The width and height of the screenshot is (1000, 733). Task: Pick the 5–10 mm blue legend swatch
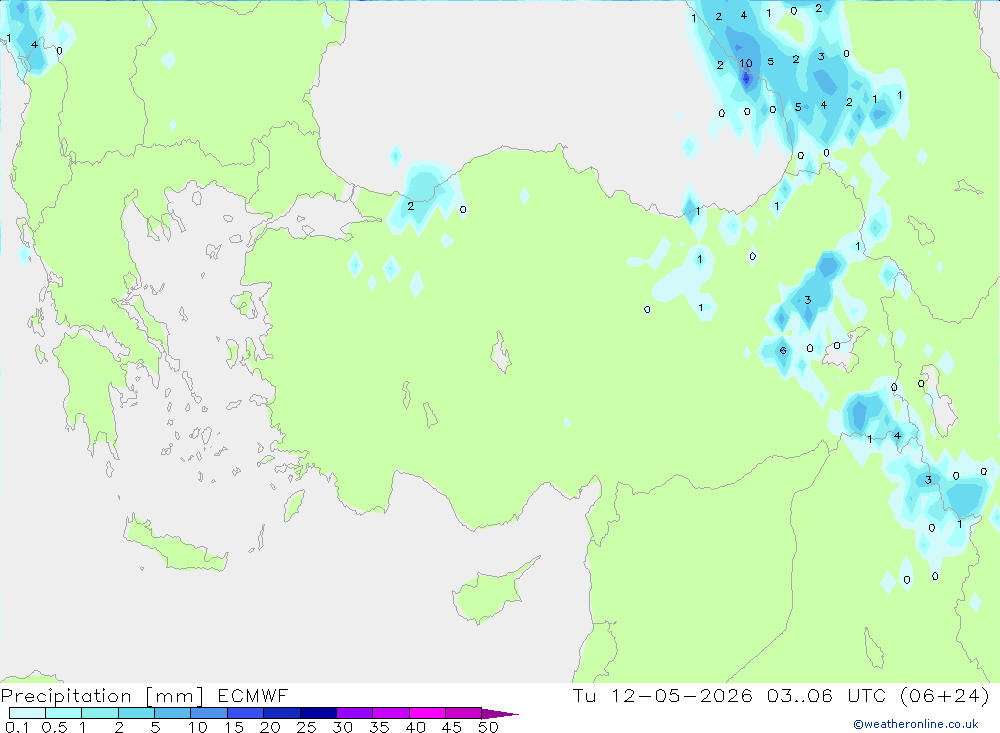(172, 713)
